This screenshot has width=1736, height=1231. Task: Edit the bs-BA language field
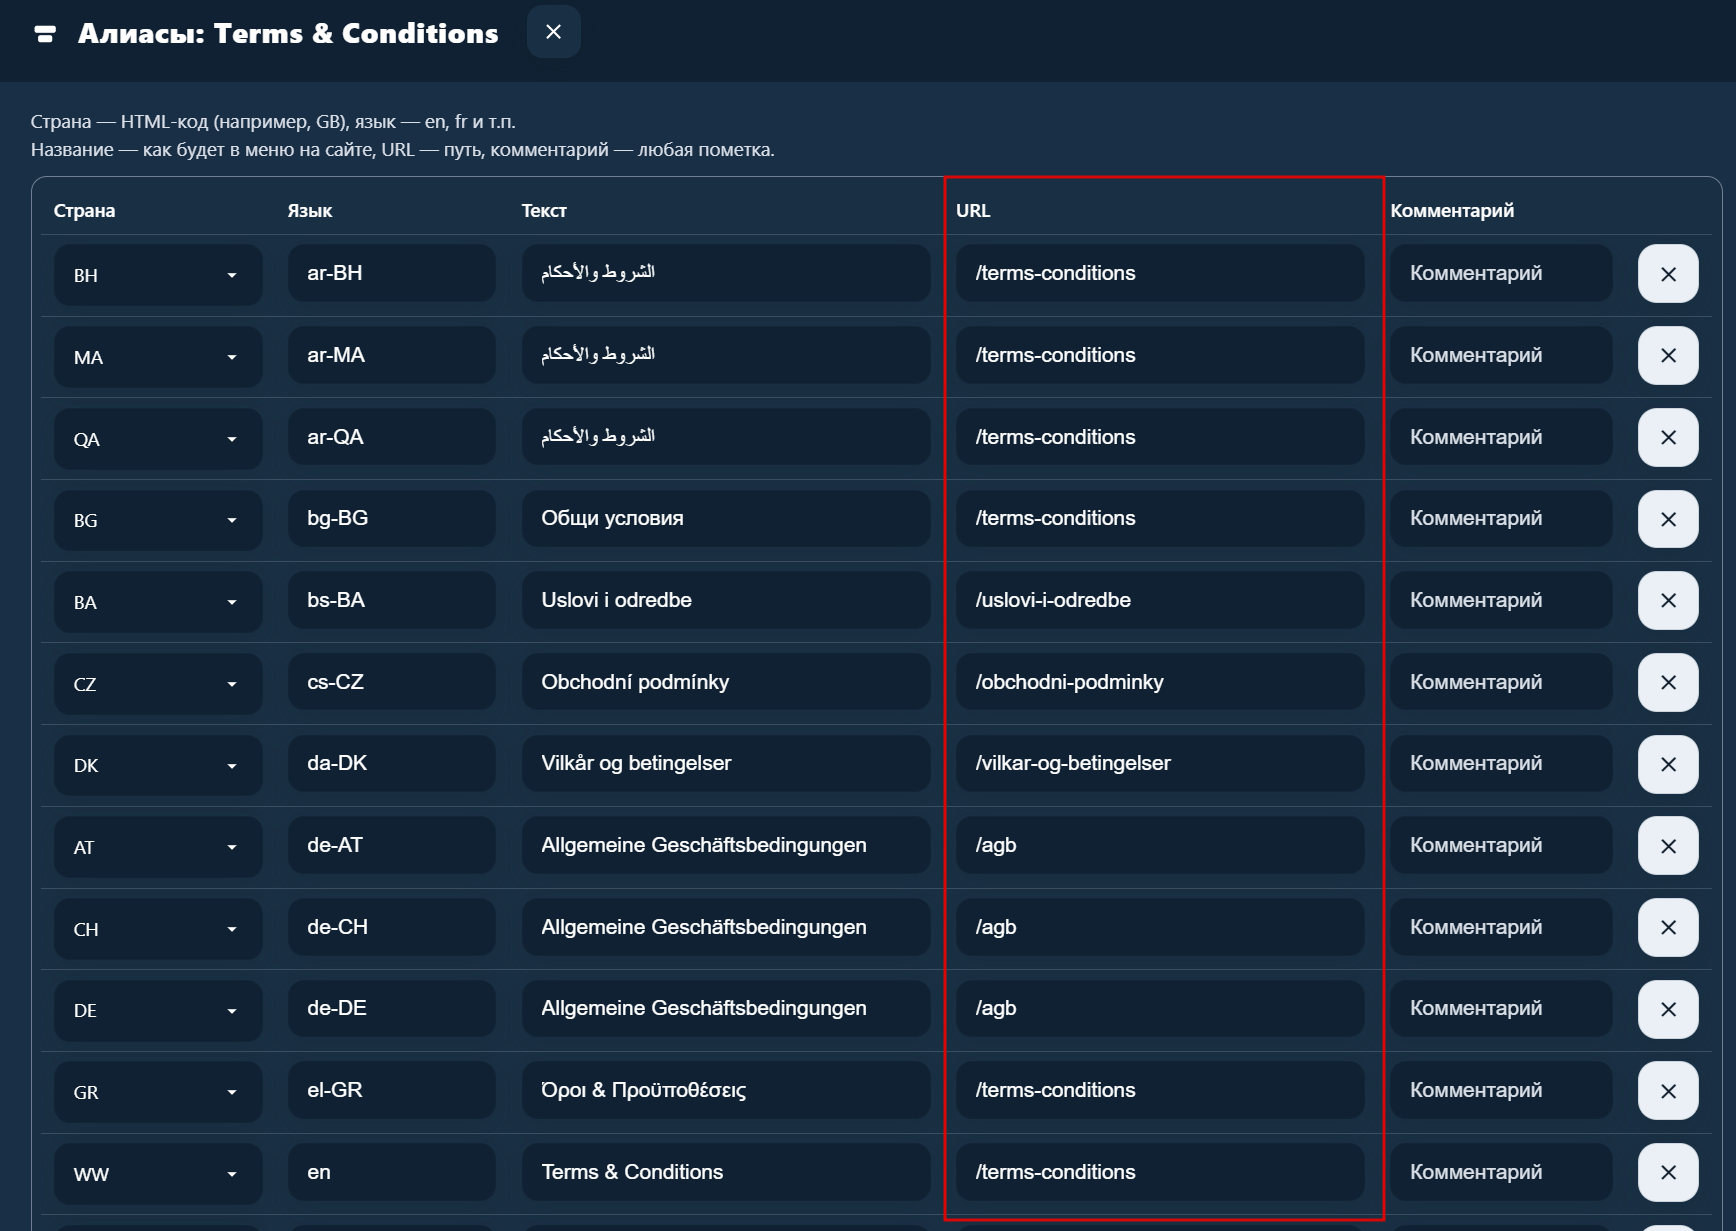pos(391,600)
